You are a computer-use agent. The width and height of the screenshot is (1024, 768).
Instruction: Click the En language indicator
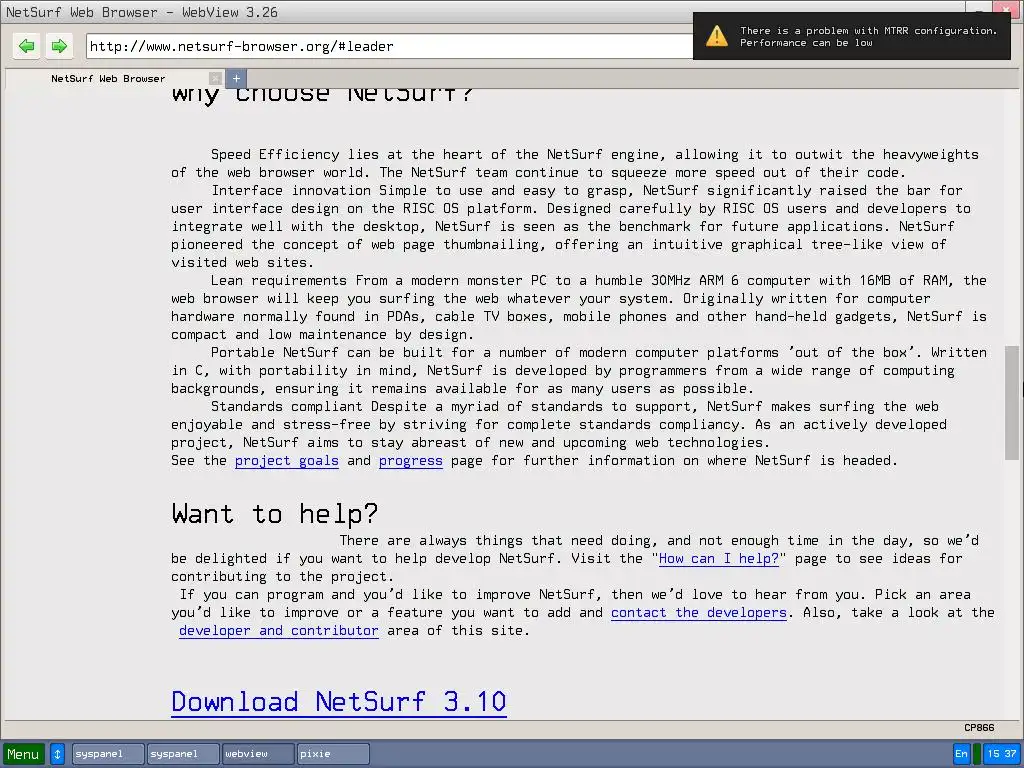961,754
